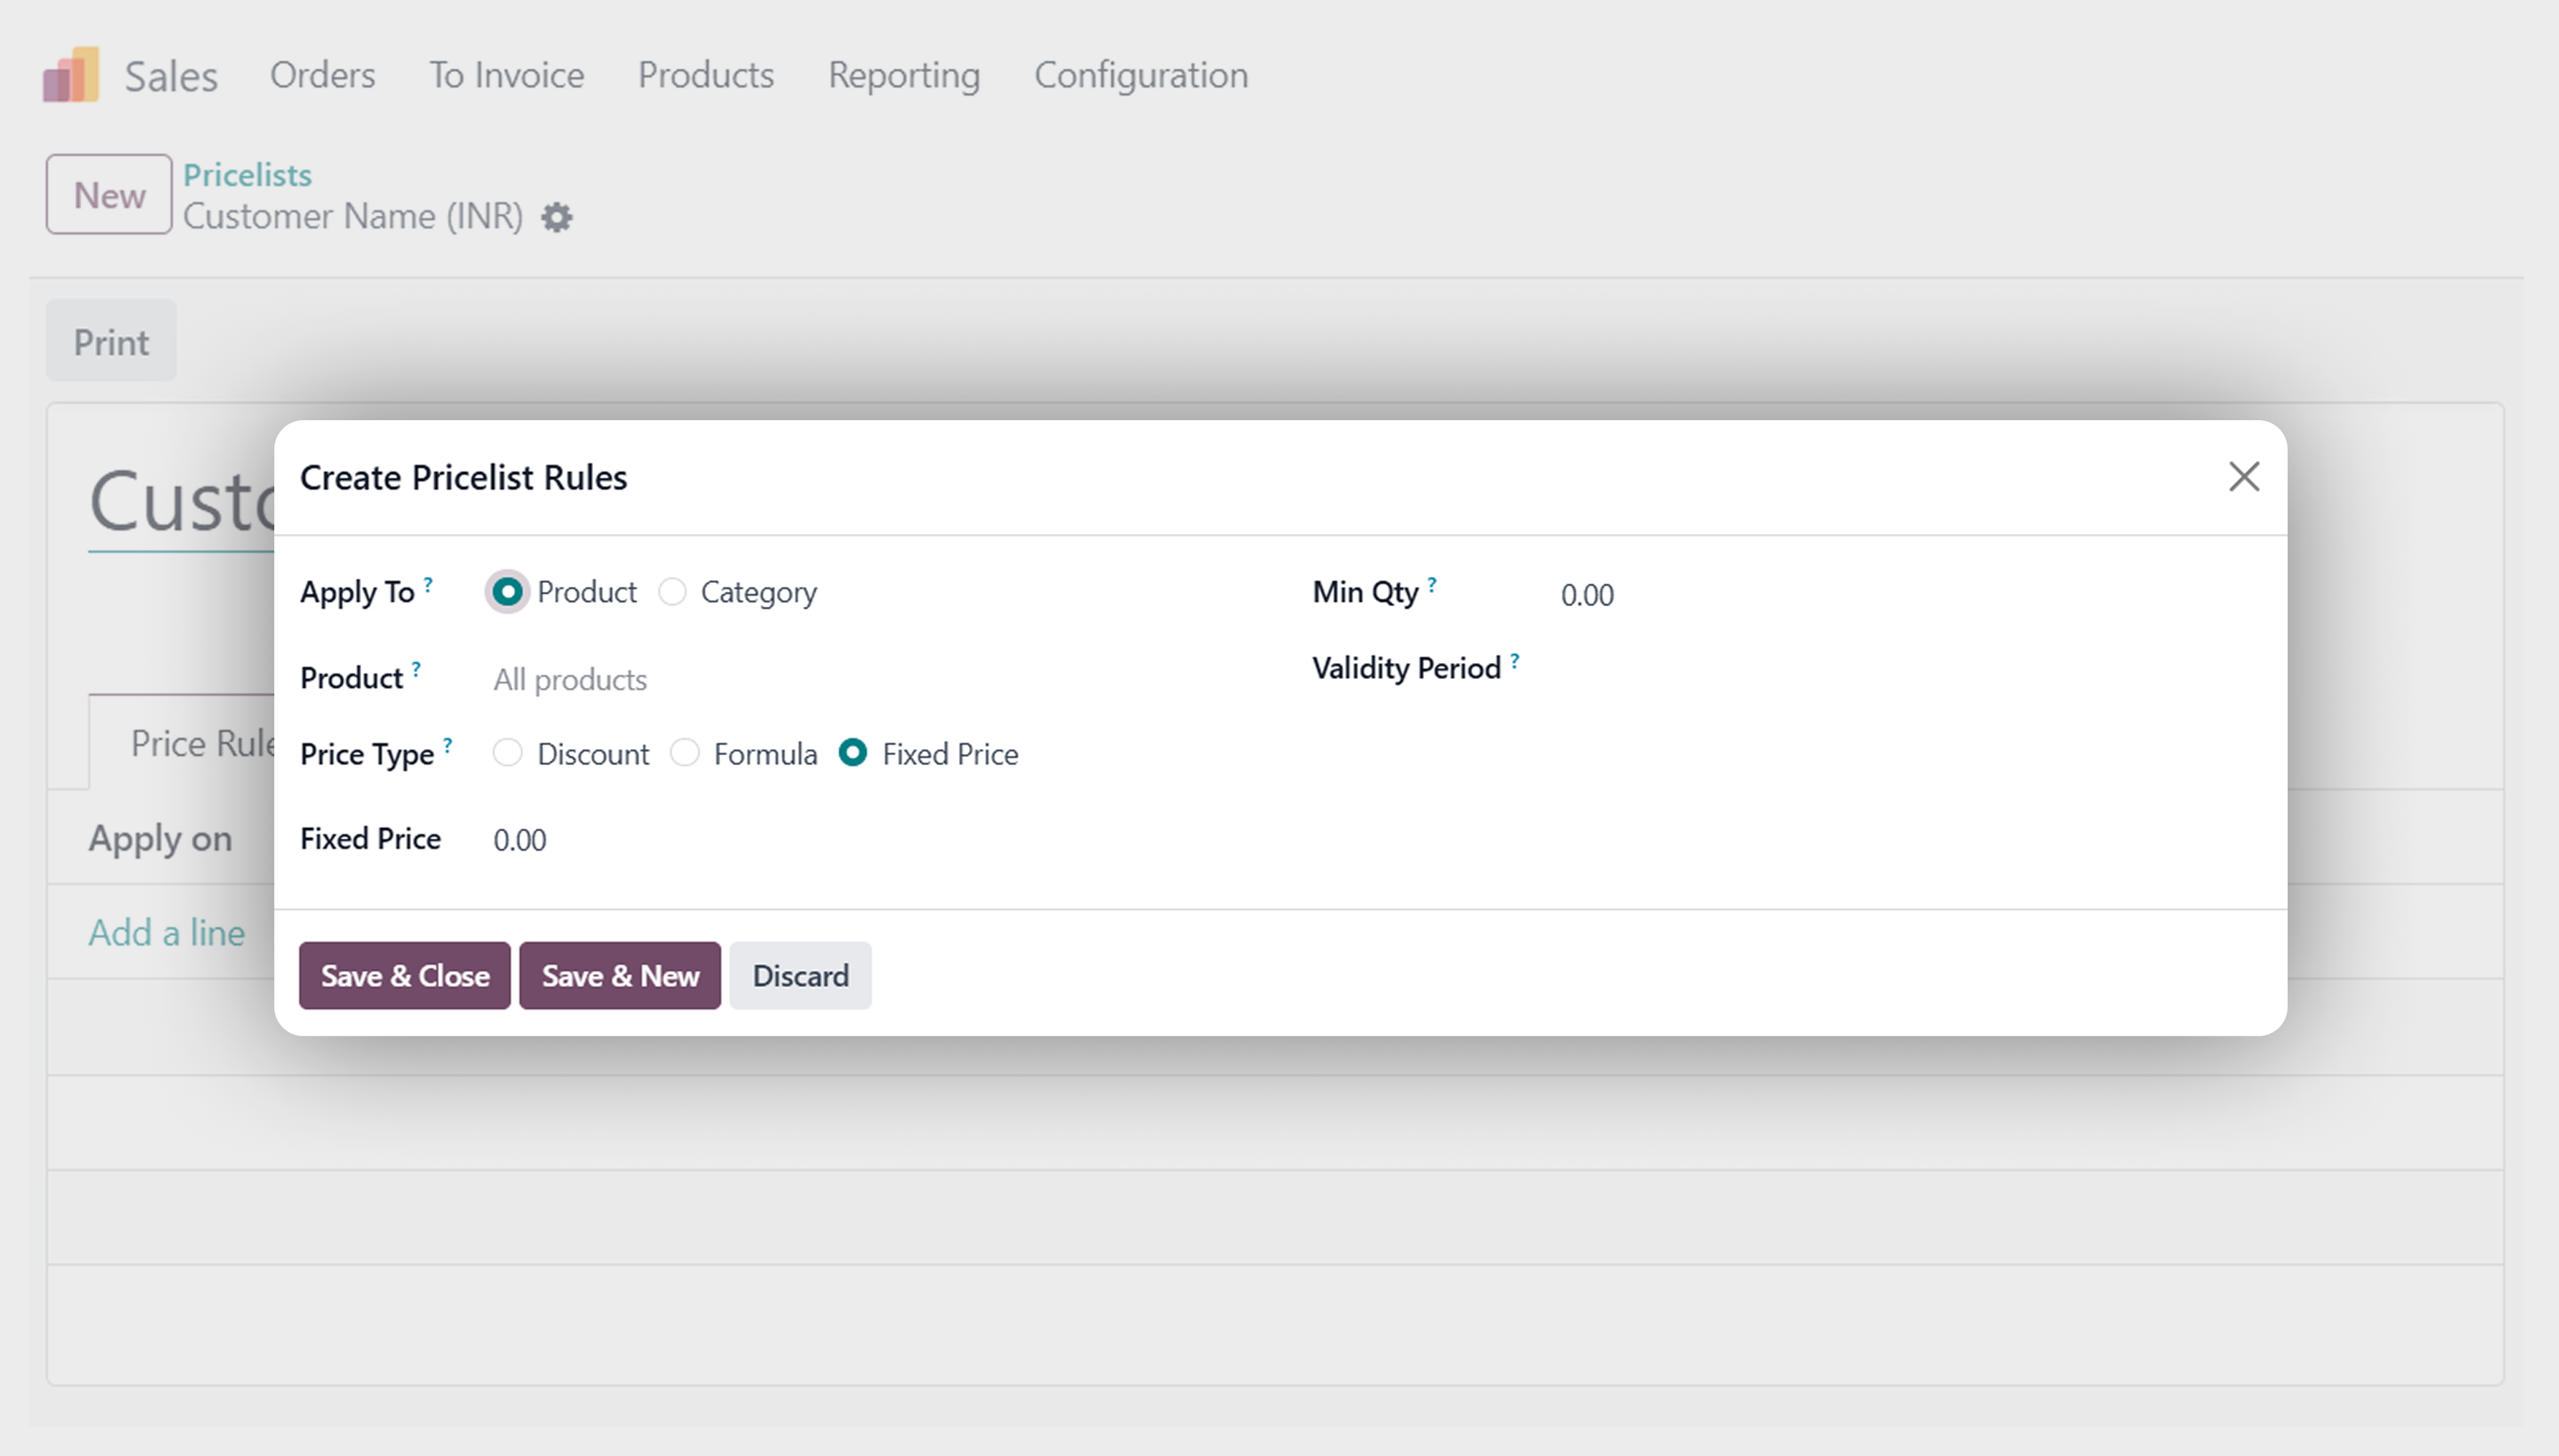This screenshot has height=1456, width=2559.
Task: Open the Configuration menu
Action: pos(1141,75)
